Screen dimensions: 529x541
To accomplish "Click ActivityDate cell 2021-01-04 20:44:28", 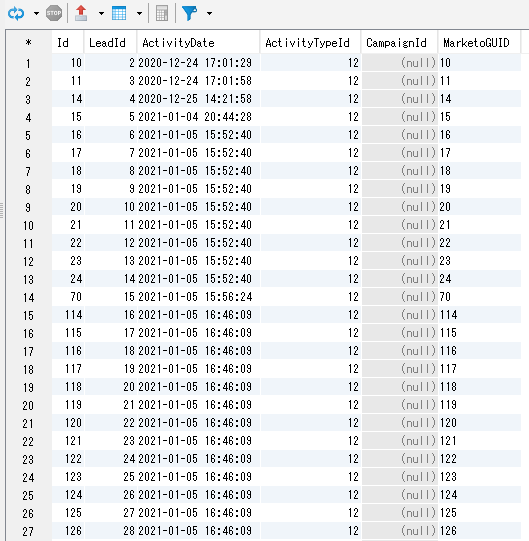I will [199, 117].
